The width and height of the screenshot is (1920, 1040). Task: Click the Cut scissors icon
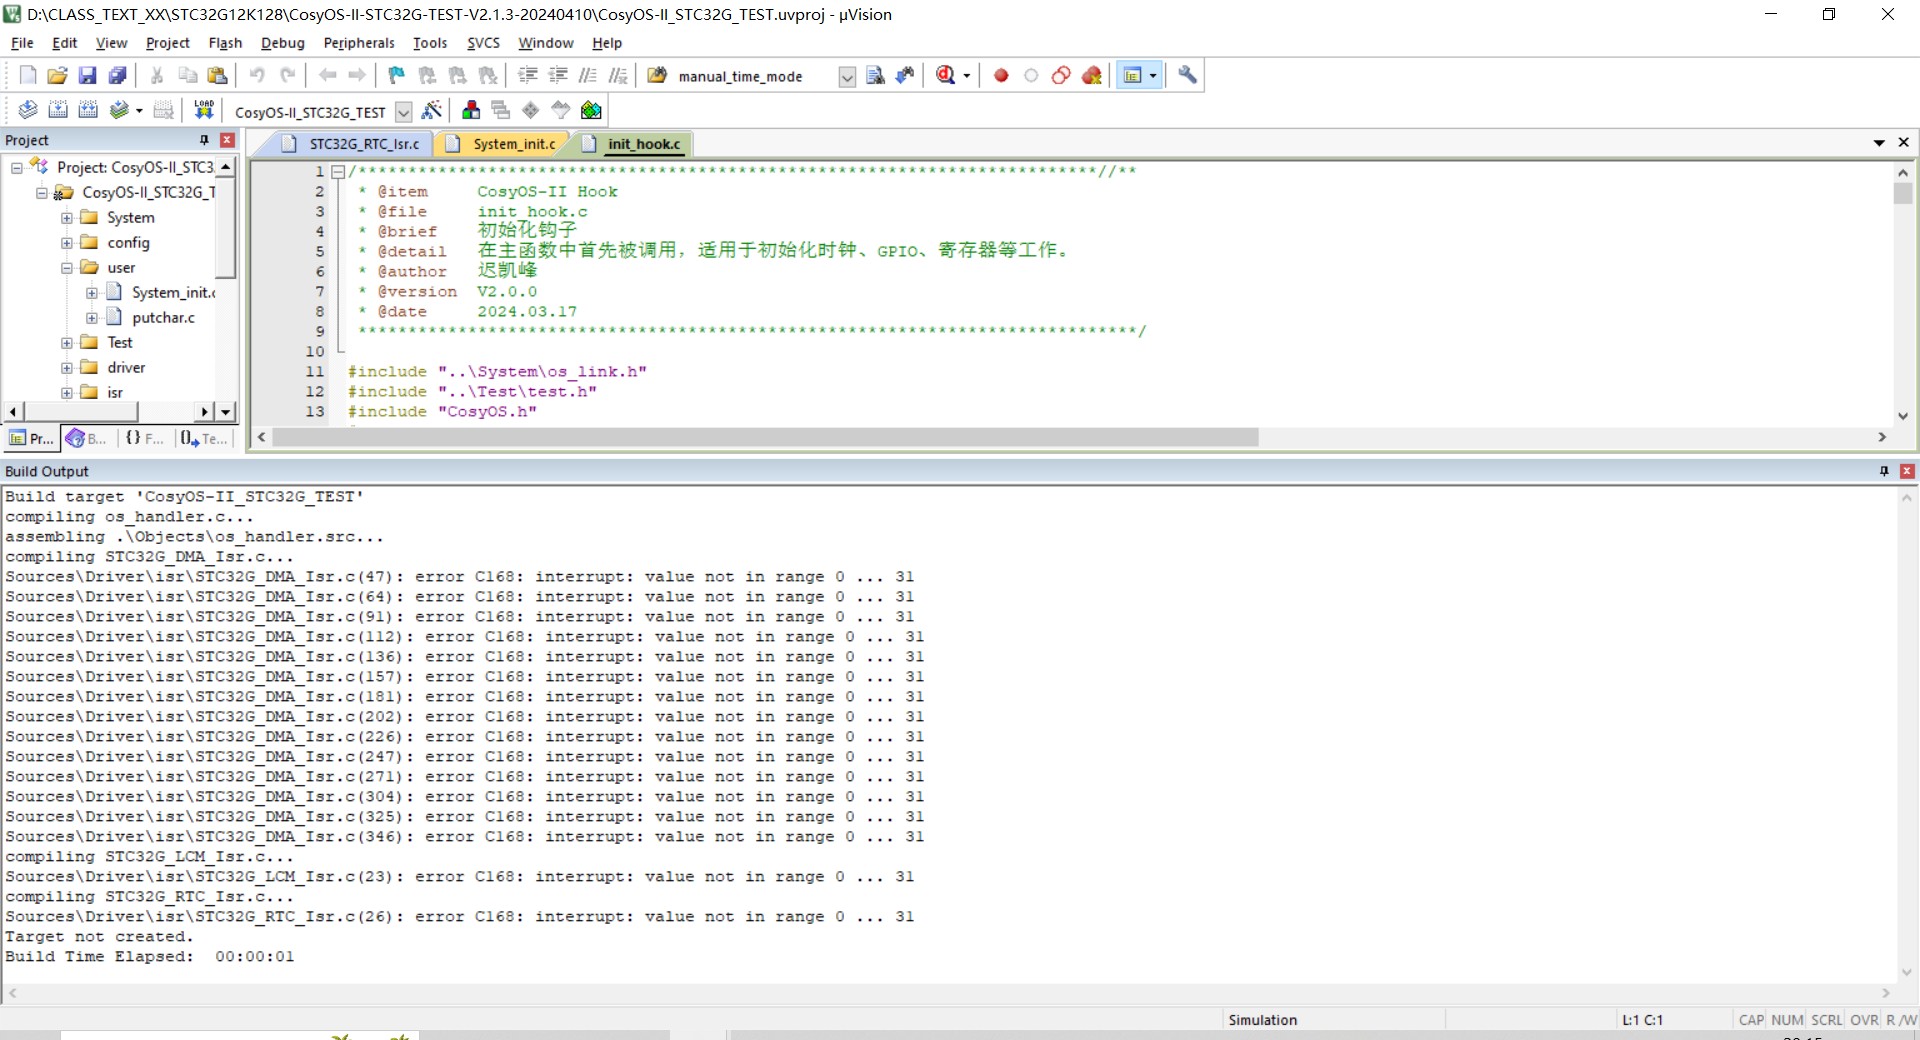[x=157, y=76]
